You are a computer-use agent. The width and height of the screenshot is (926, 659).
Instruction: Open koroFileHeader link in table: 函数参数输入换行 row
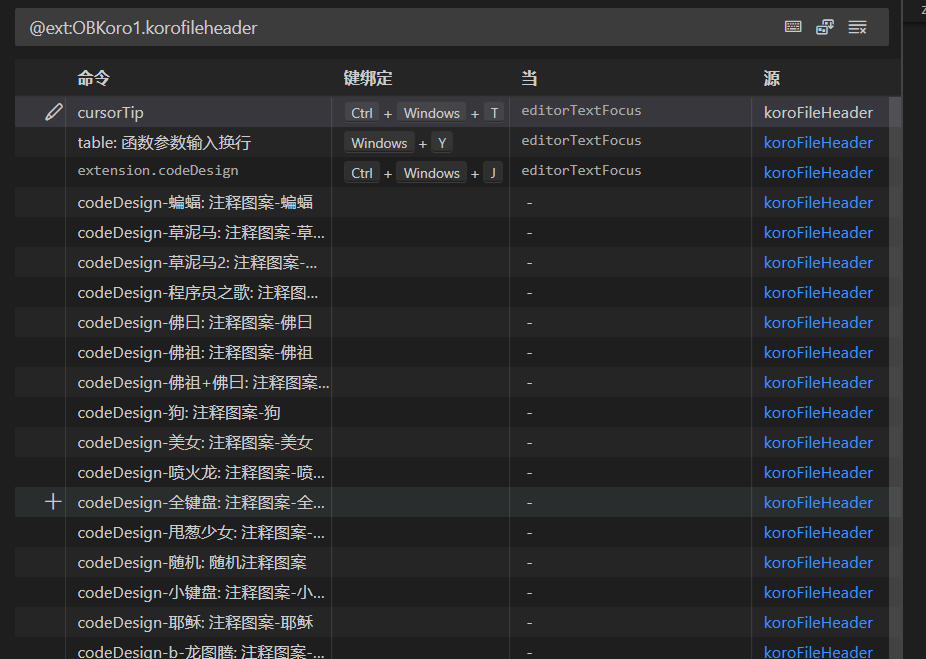point(818,142)
